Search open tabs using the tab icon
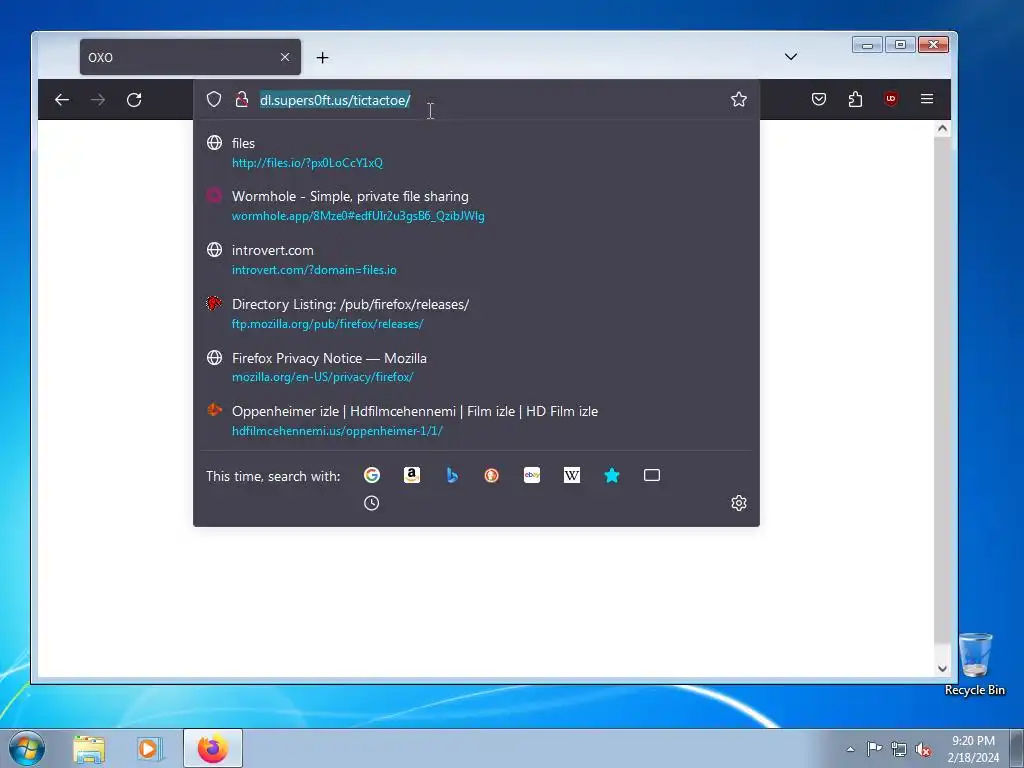This screenshot has height=768, width=1024. (x=652, y=475)
